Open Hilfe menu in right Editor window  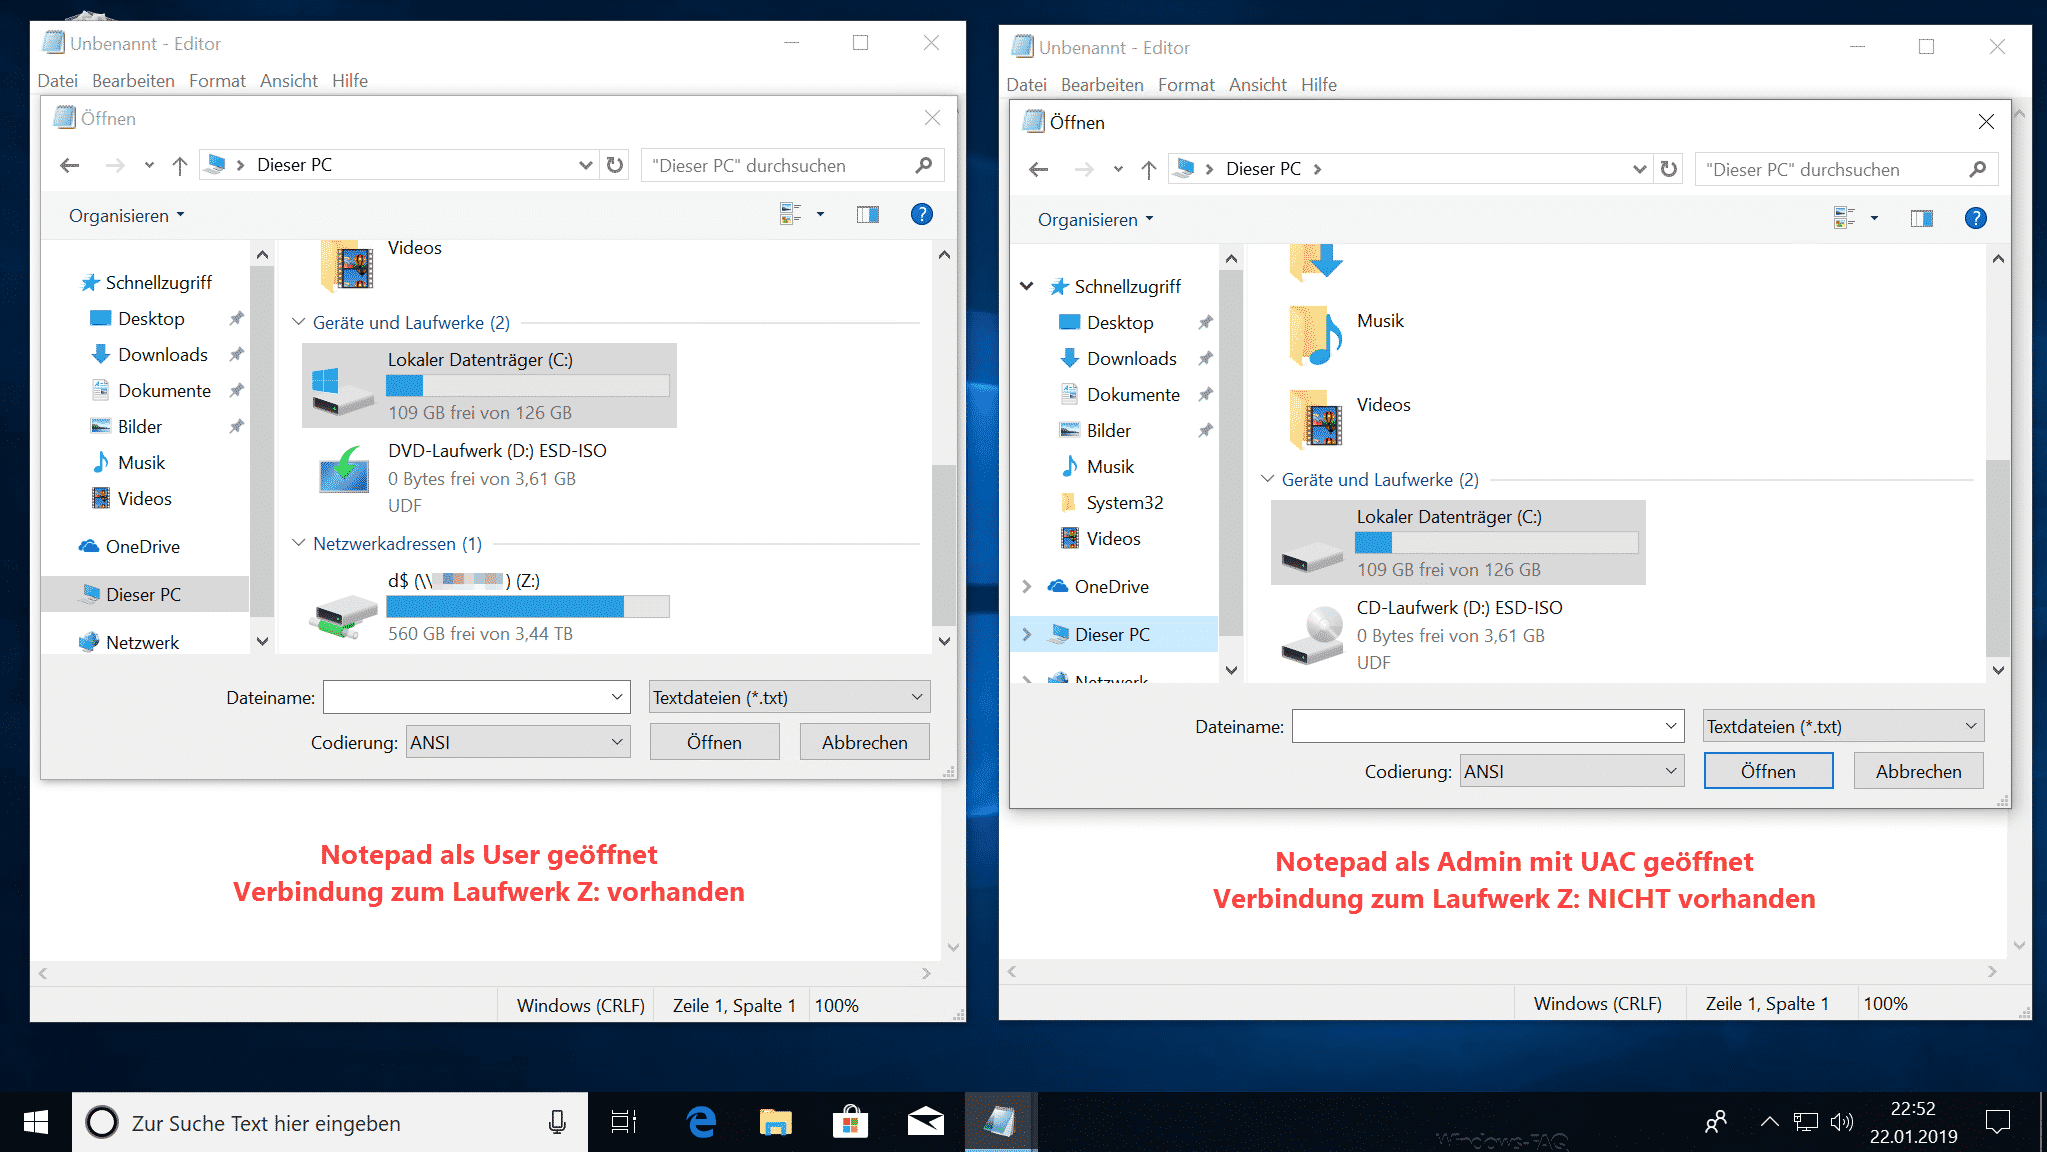pos(1319,85)
